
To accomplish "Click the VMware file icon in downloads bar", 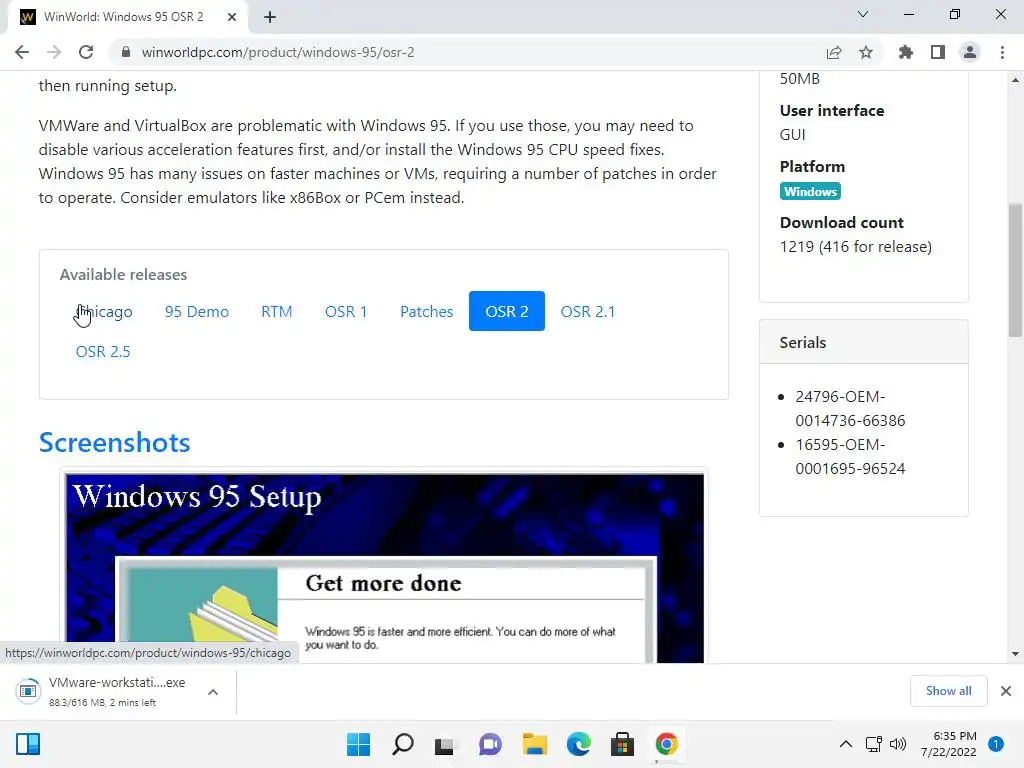I will click(x=28, y=691).
